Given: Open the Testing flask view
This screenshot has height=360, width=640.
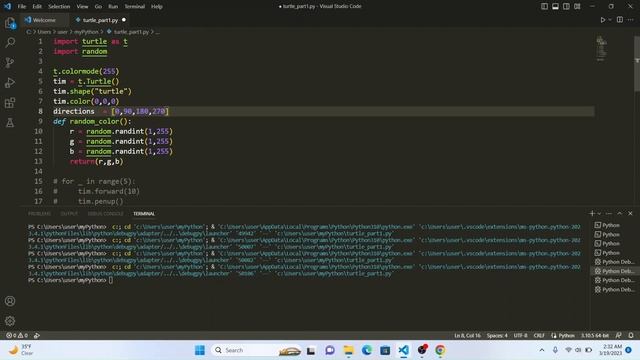Looking at the screenshot, I should click(x=10, y=122).
